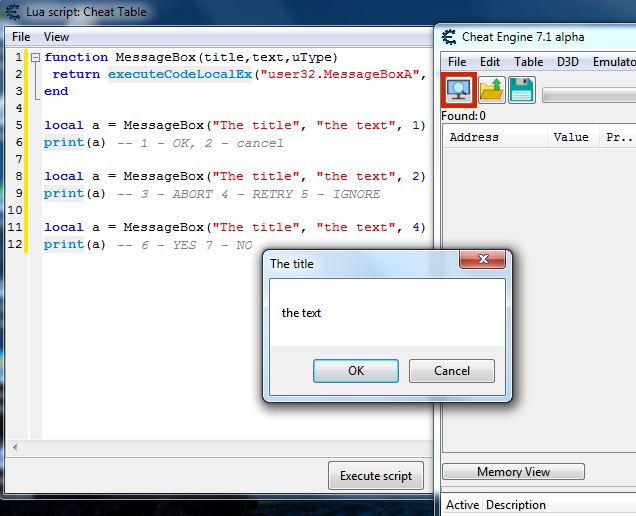The image size is (636, 516).
Task: Open the D3D menu in Cheat Engine
Action: pos(568,62)
